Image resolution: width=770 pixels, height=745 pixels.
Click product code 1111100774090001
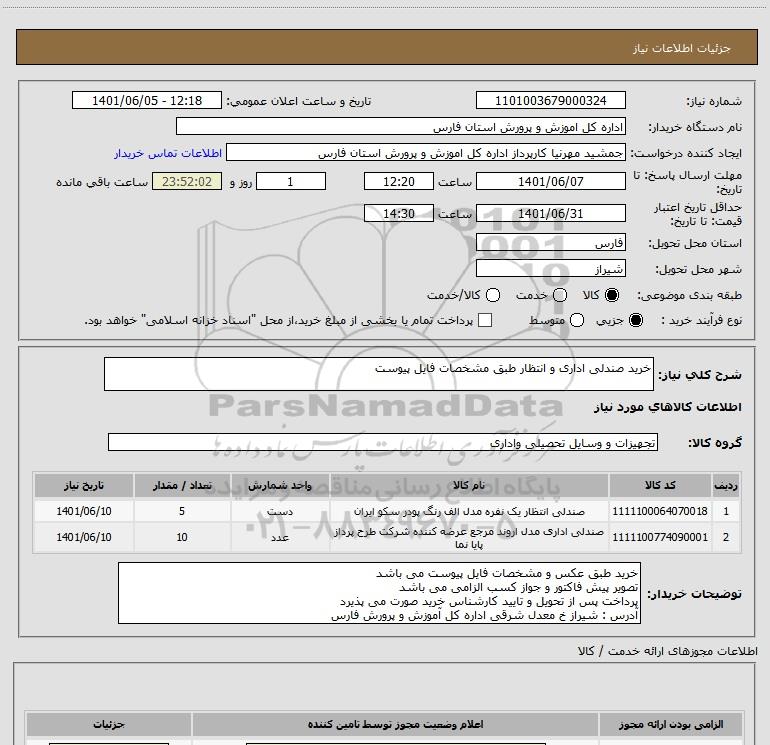click(660, 537)
